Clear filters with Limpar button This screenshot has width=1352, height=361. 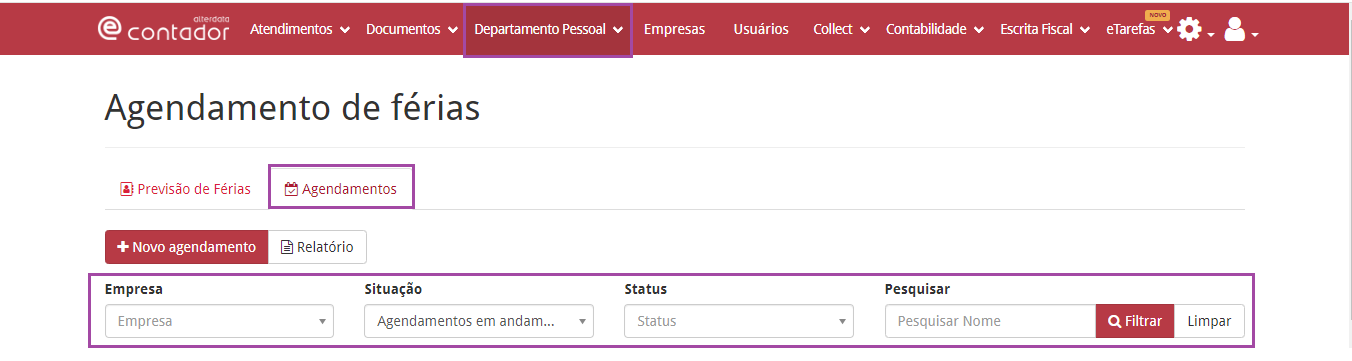tap(1209, 321)
